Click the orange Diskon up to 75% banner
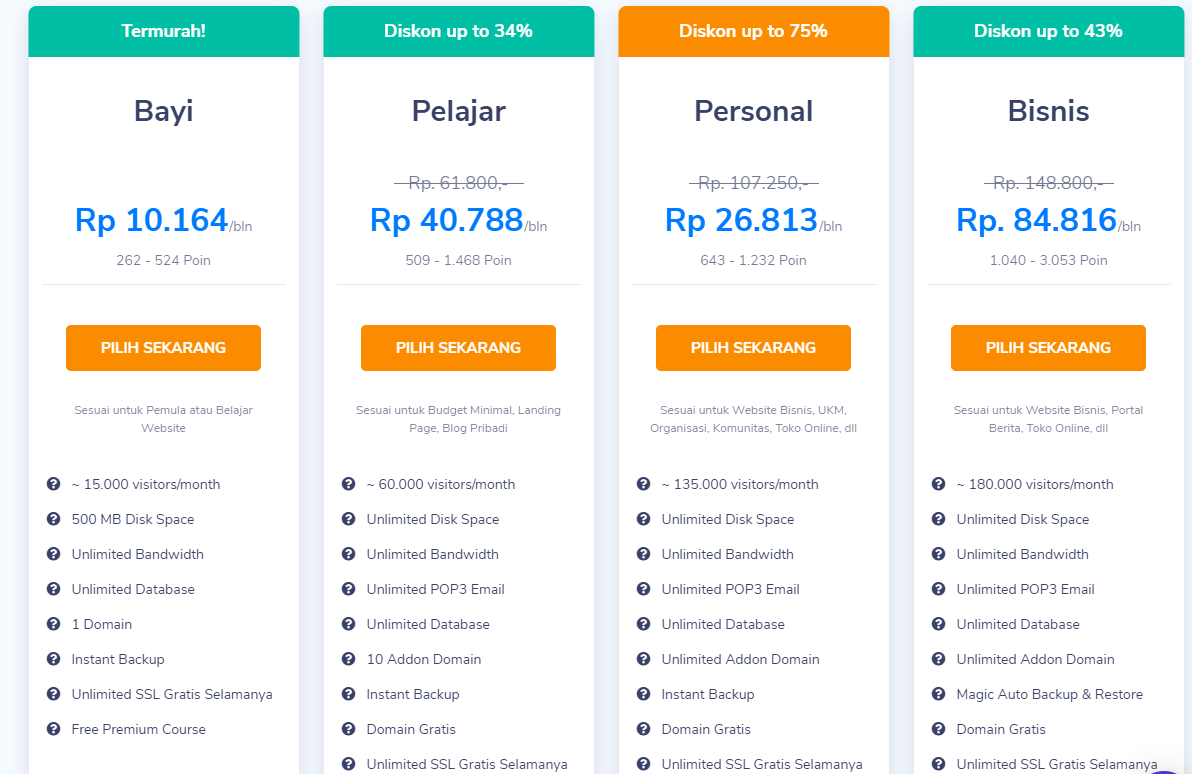The width and height of the screenshot is (1192, 774). (753, 31)
